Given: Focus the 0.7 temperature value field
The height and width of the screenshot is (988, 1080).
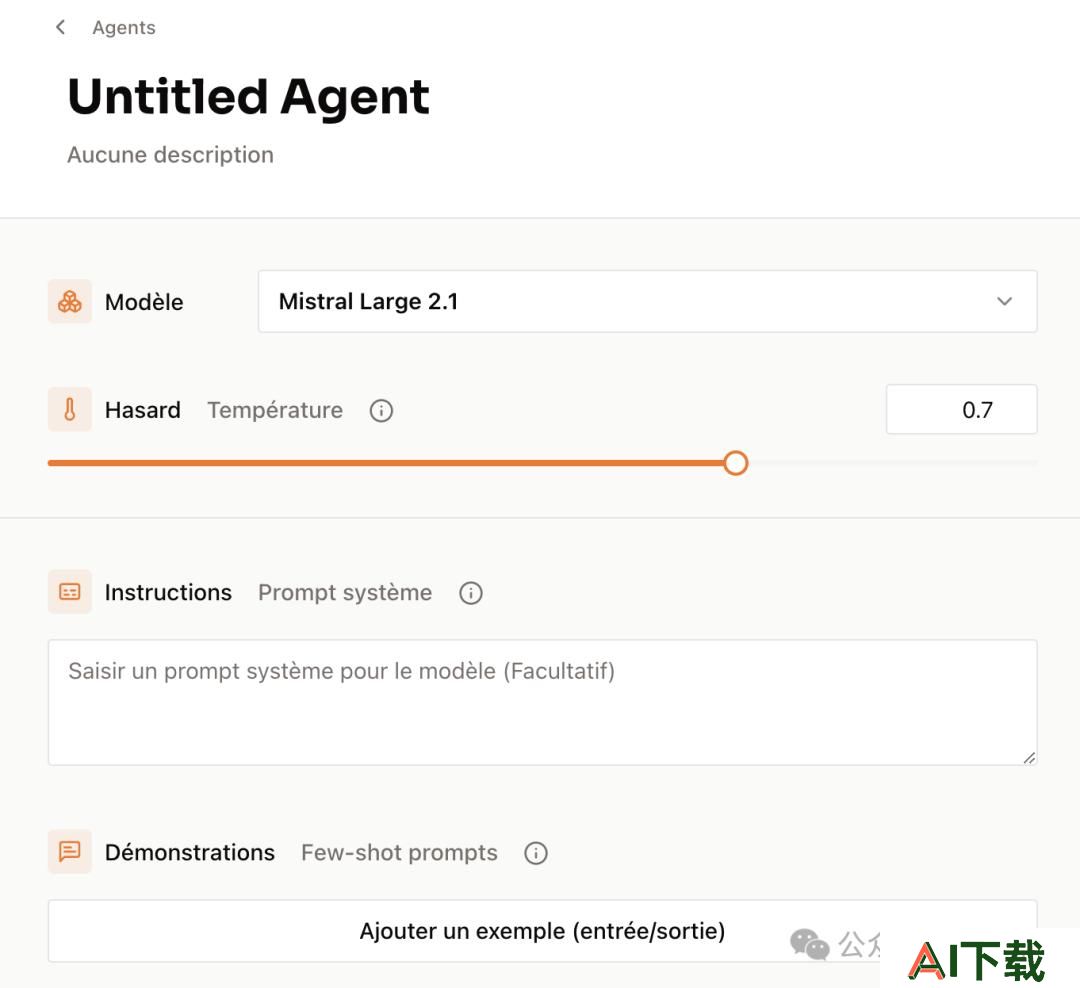Looking at the screenshot, I should pos(962,410).
